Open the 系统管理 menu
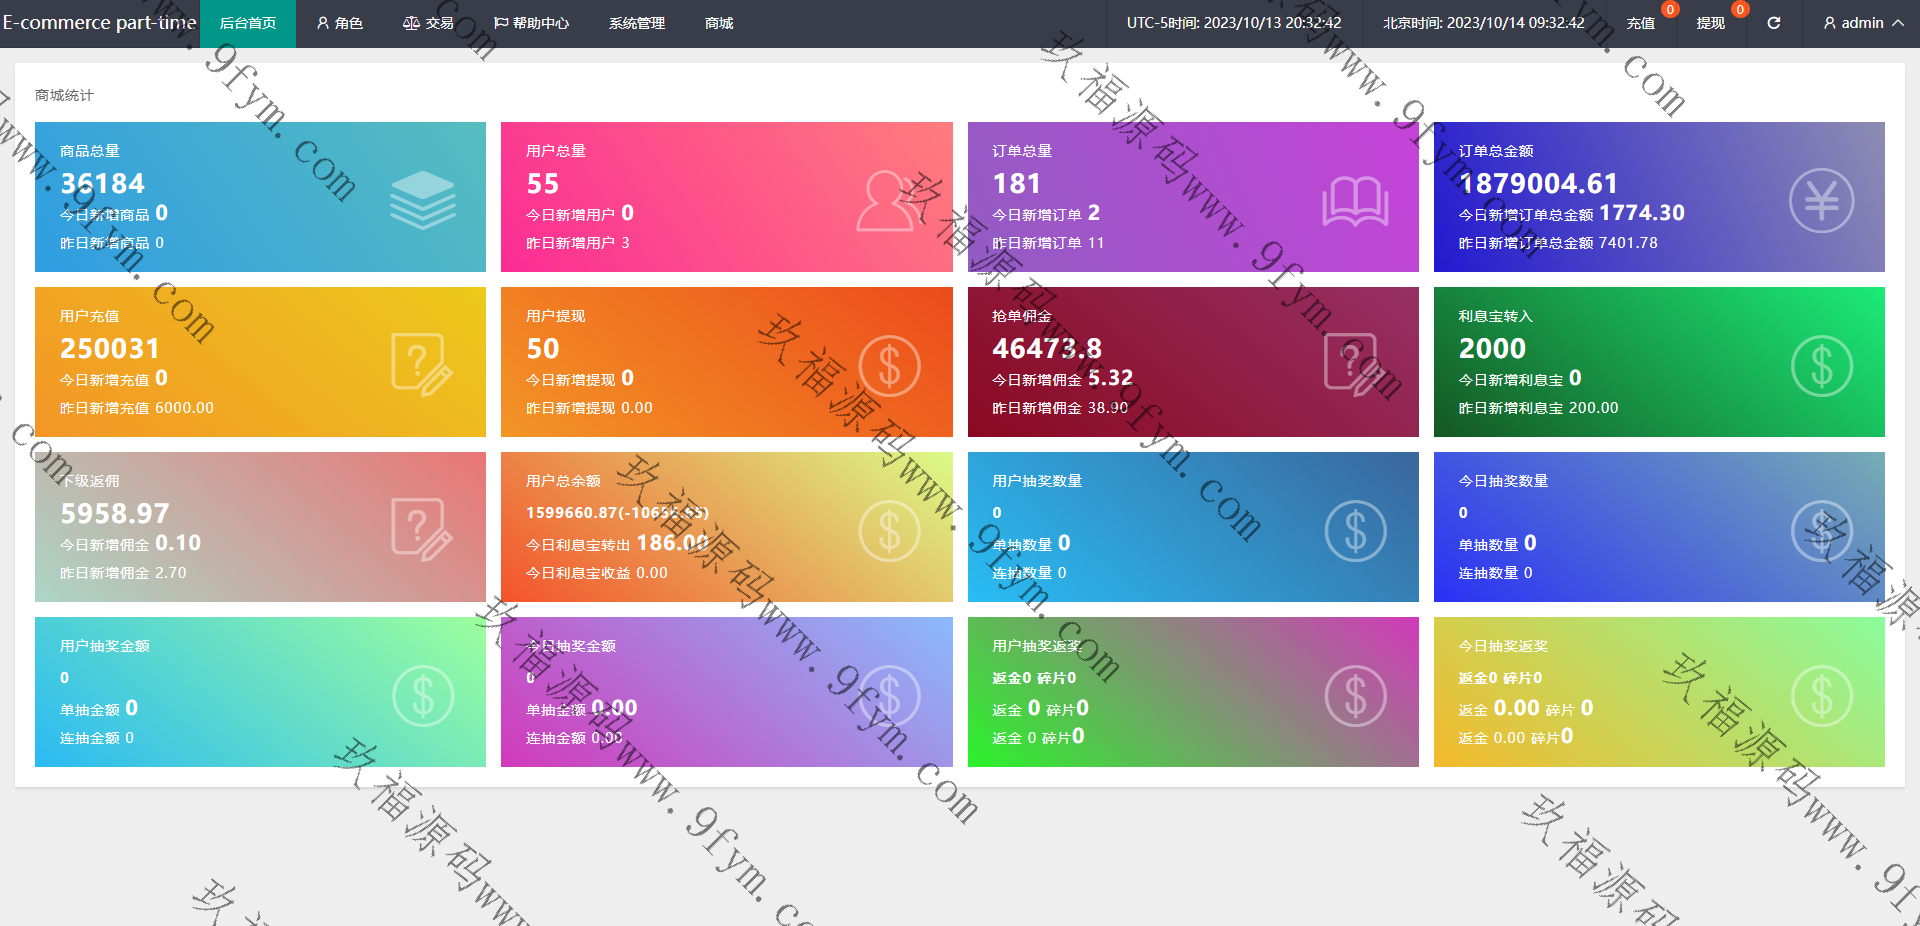This screenshot has width=1920, height=926. click(x=637, y=23)
